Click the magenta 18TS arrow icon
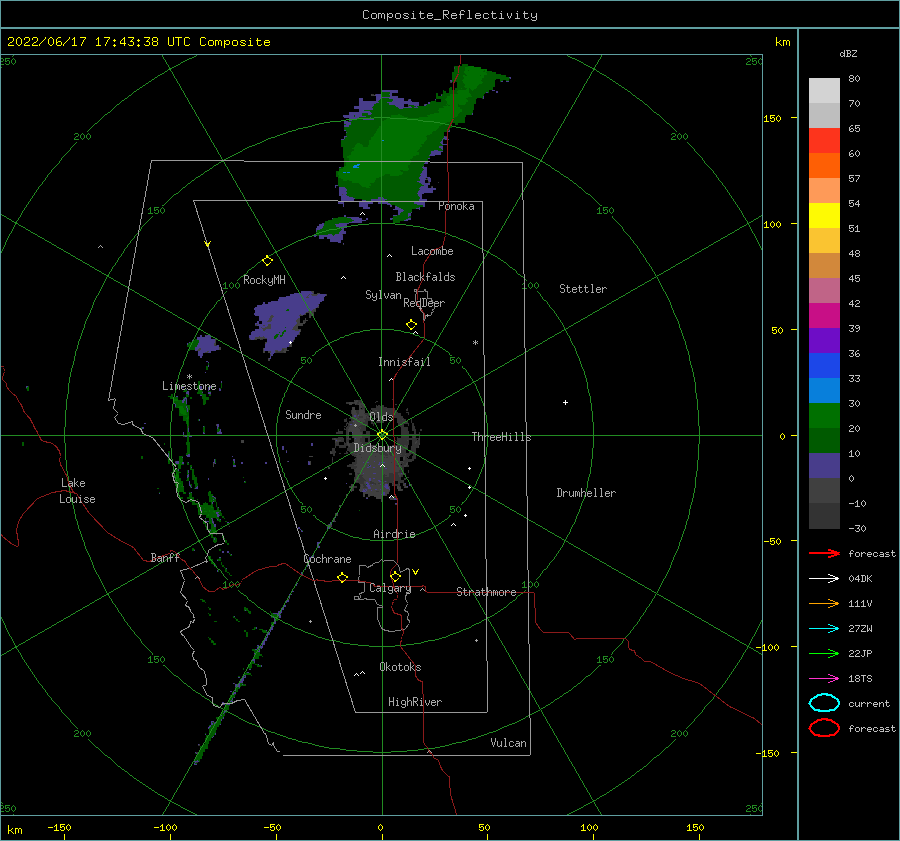The height and width of the screenshot is (841, 900). (824, 679)
